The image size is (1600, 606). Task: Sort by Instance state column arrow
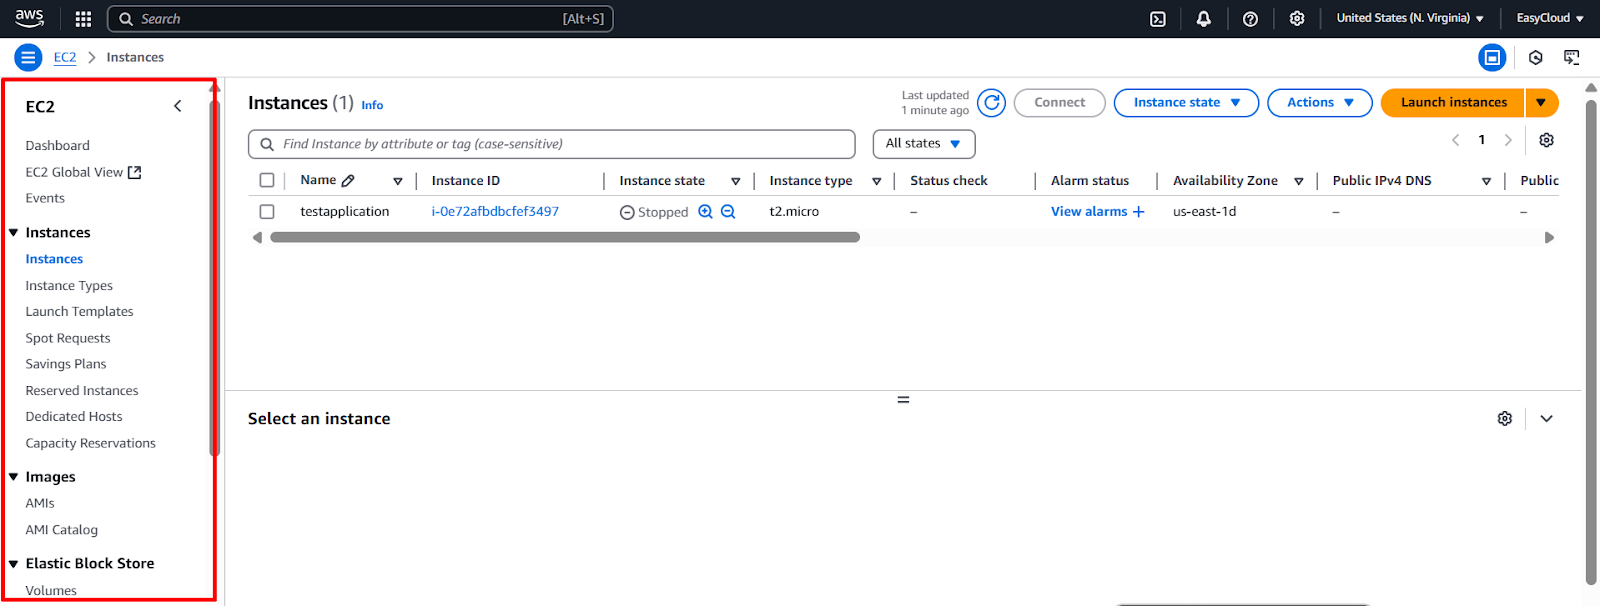(736, 181)
